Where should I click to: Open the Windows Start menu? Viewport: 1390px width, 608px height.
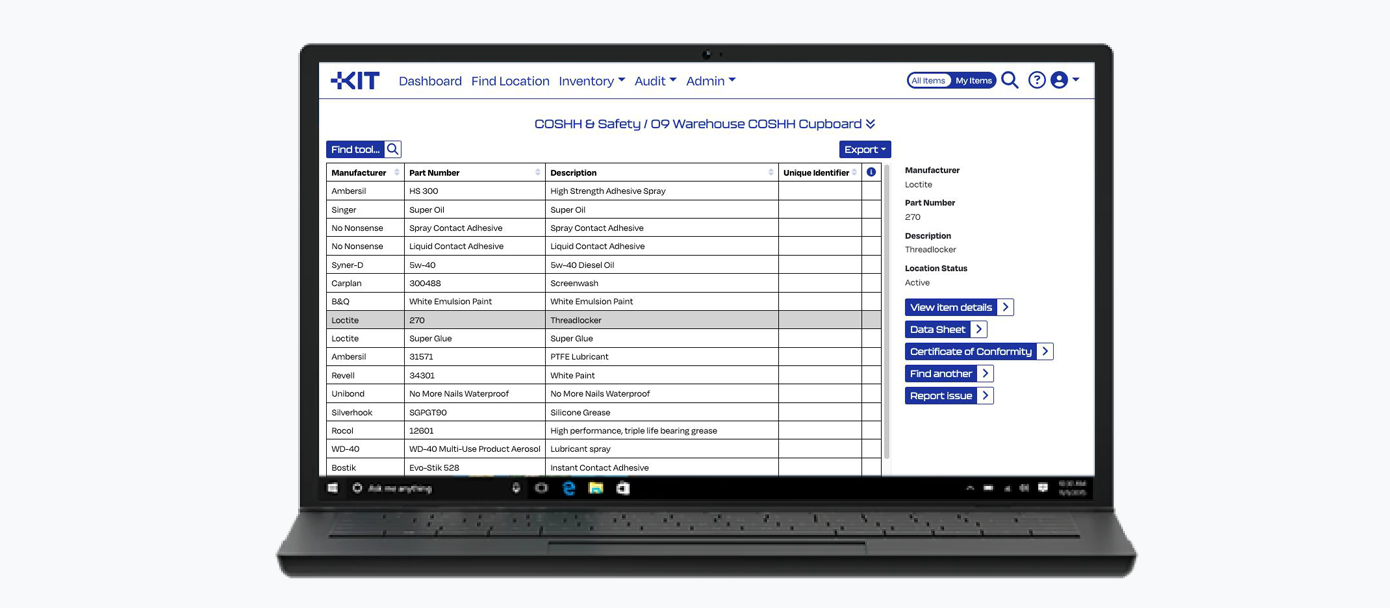333,488
